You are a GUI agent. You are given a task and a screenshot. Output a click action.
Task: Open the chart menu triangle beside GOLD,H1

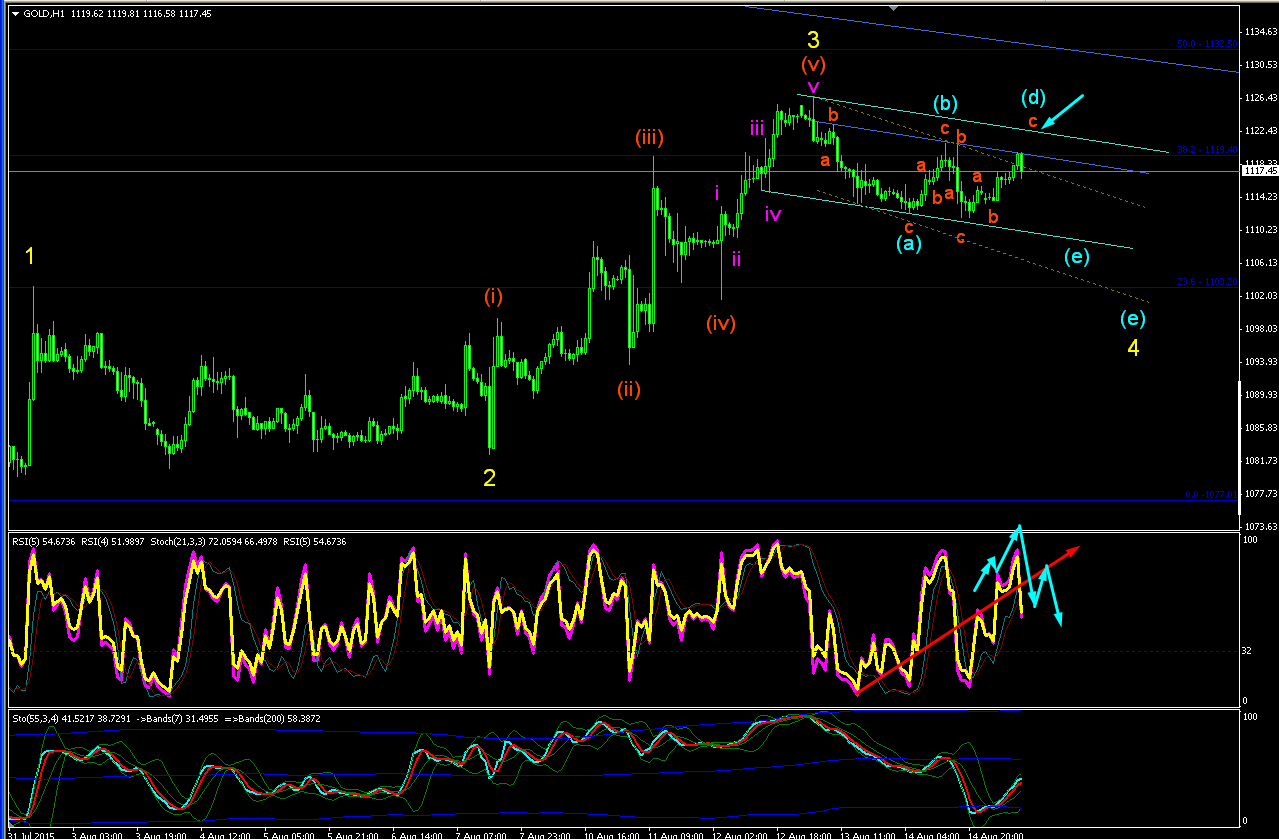coord(14,14)
